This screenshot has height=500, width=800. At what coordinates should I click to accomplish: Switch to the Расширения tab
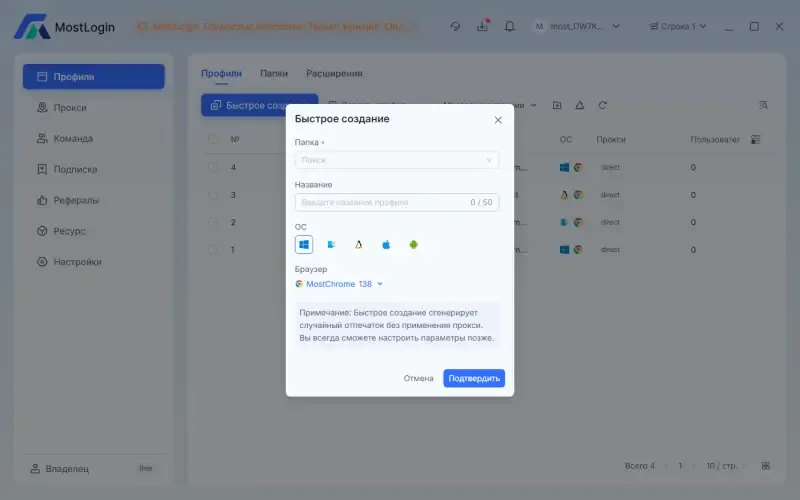click(334, 73)
